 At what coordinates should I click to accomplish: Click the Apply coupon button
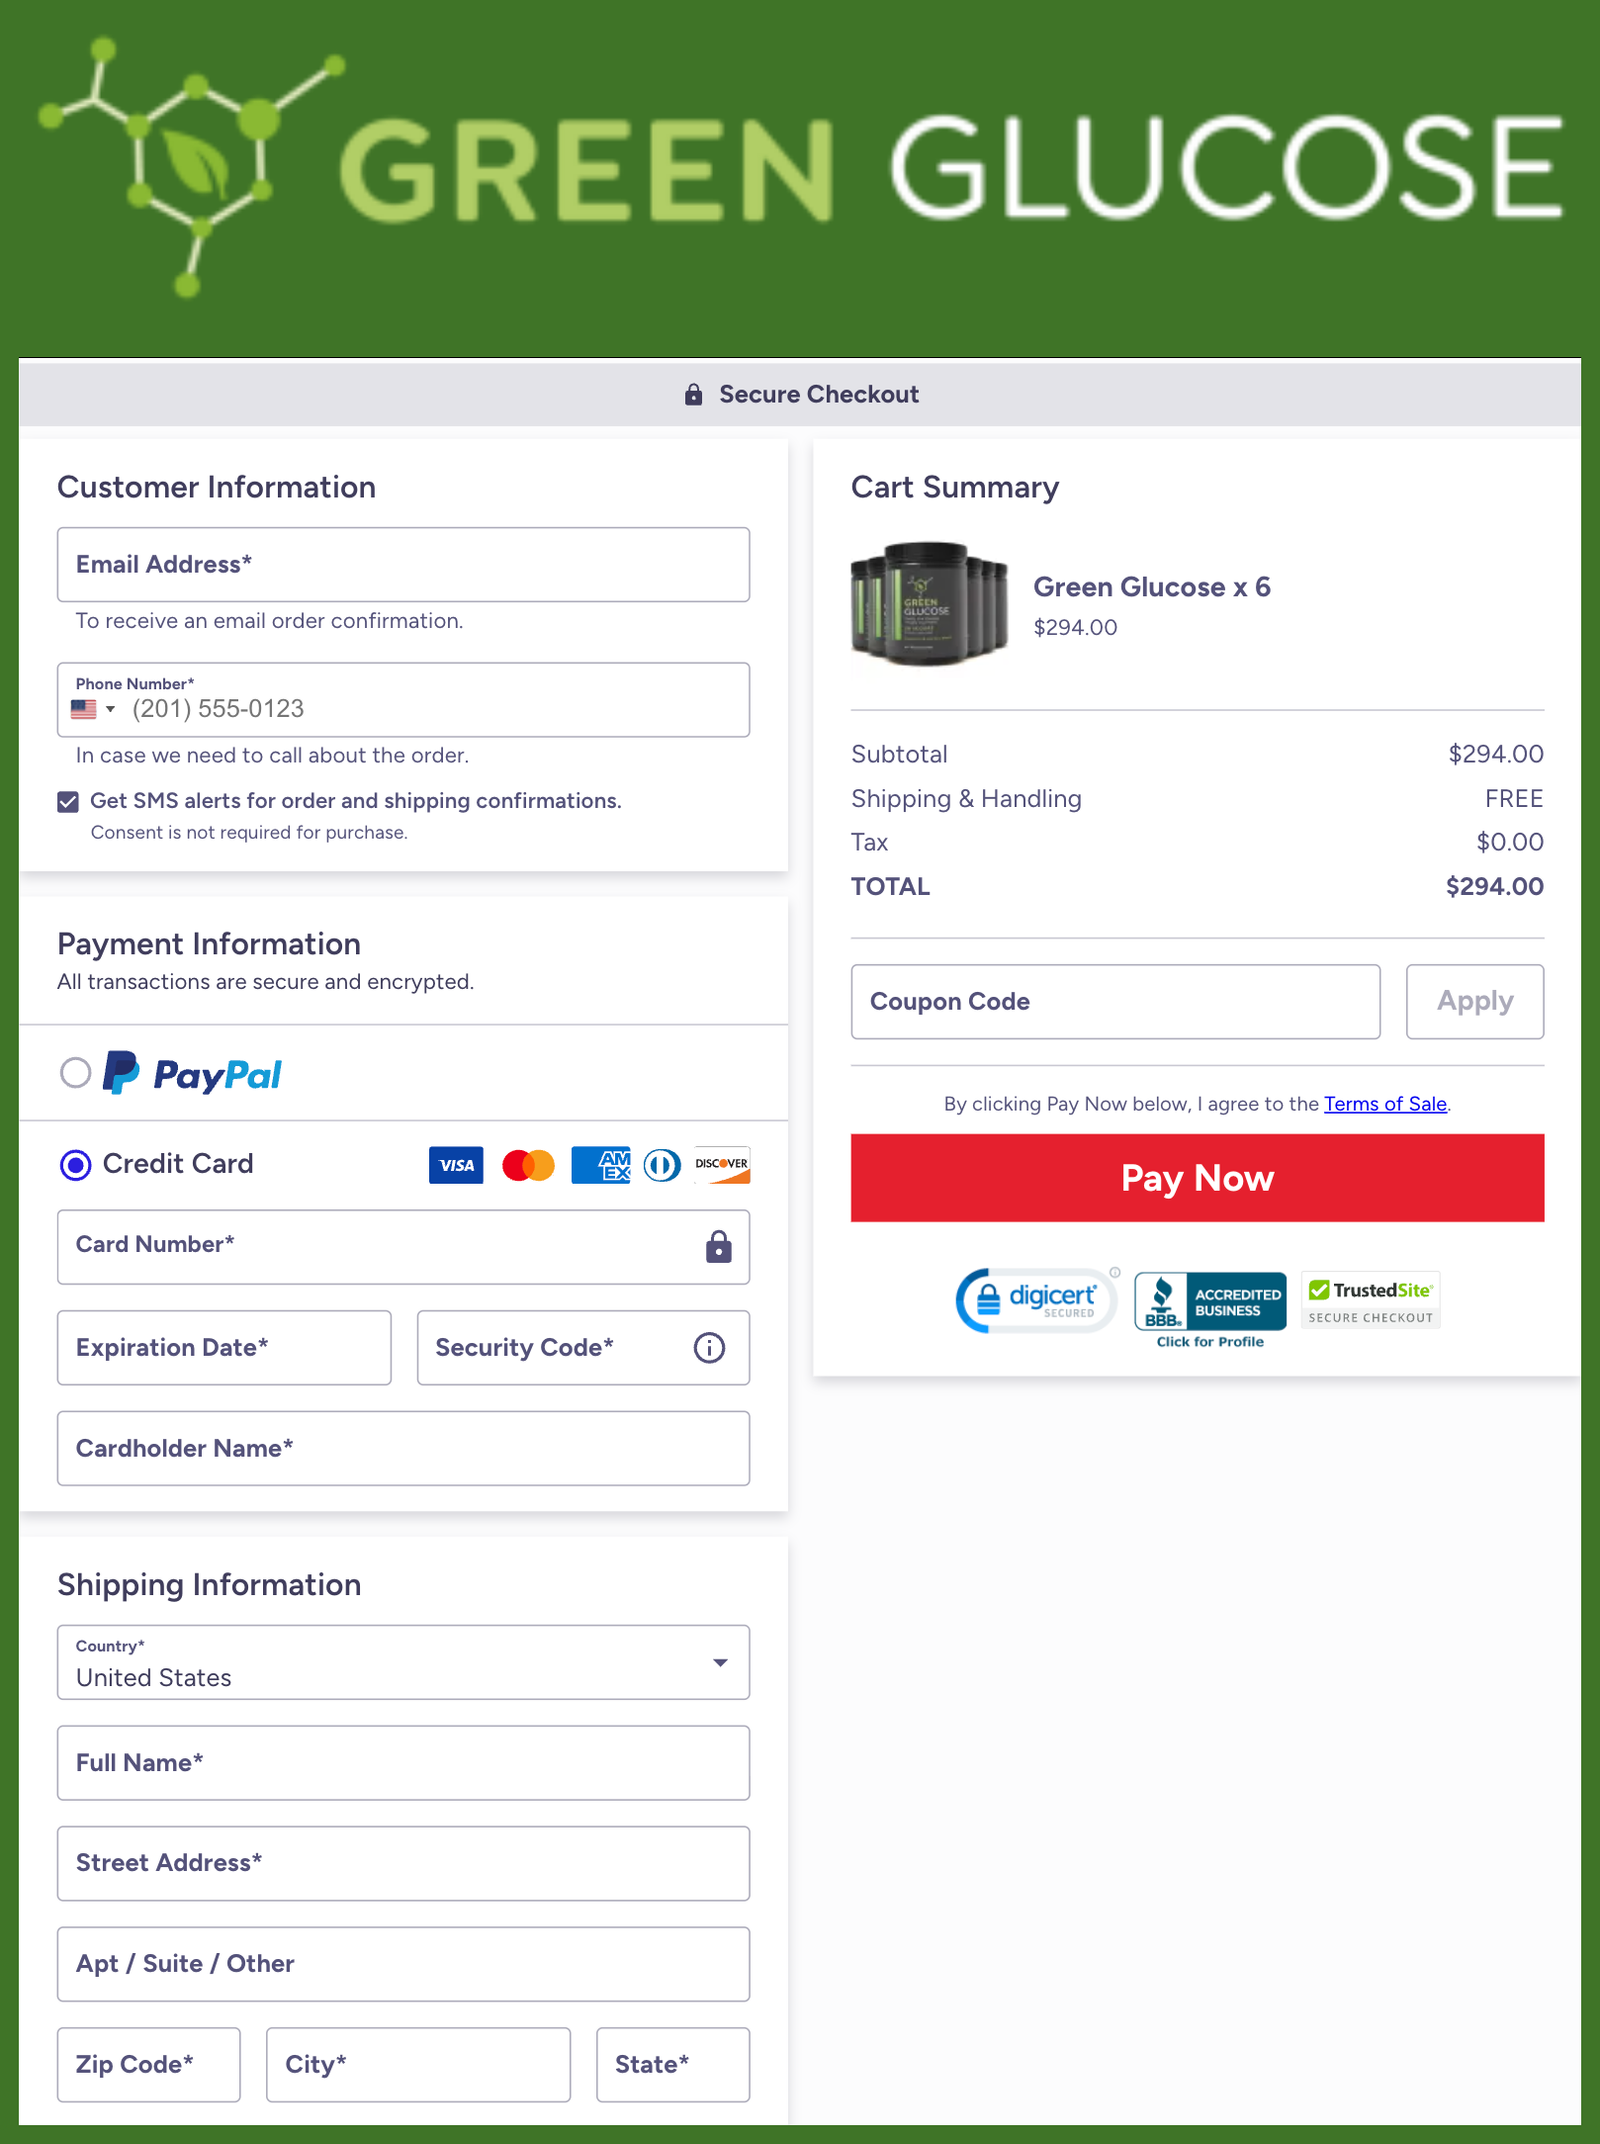[1474, 1002]
